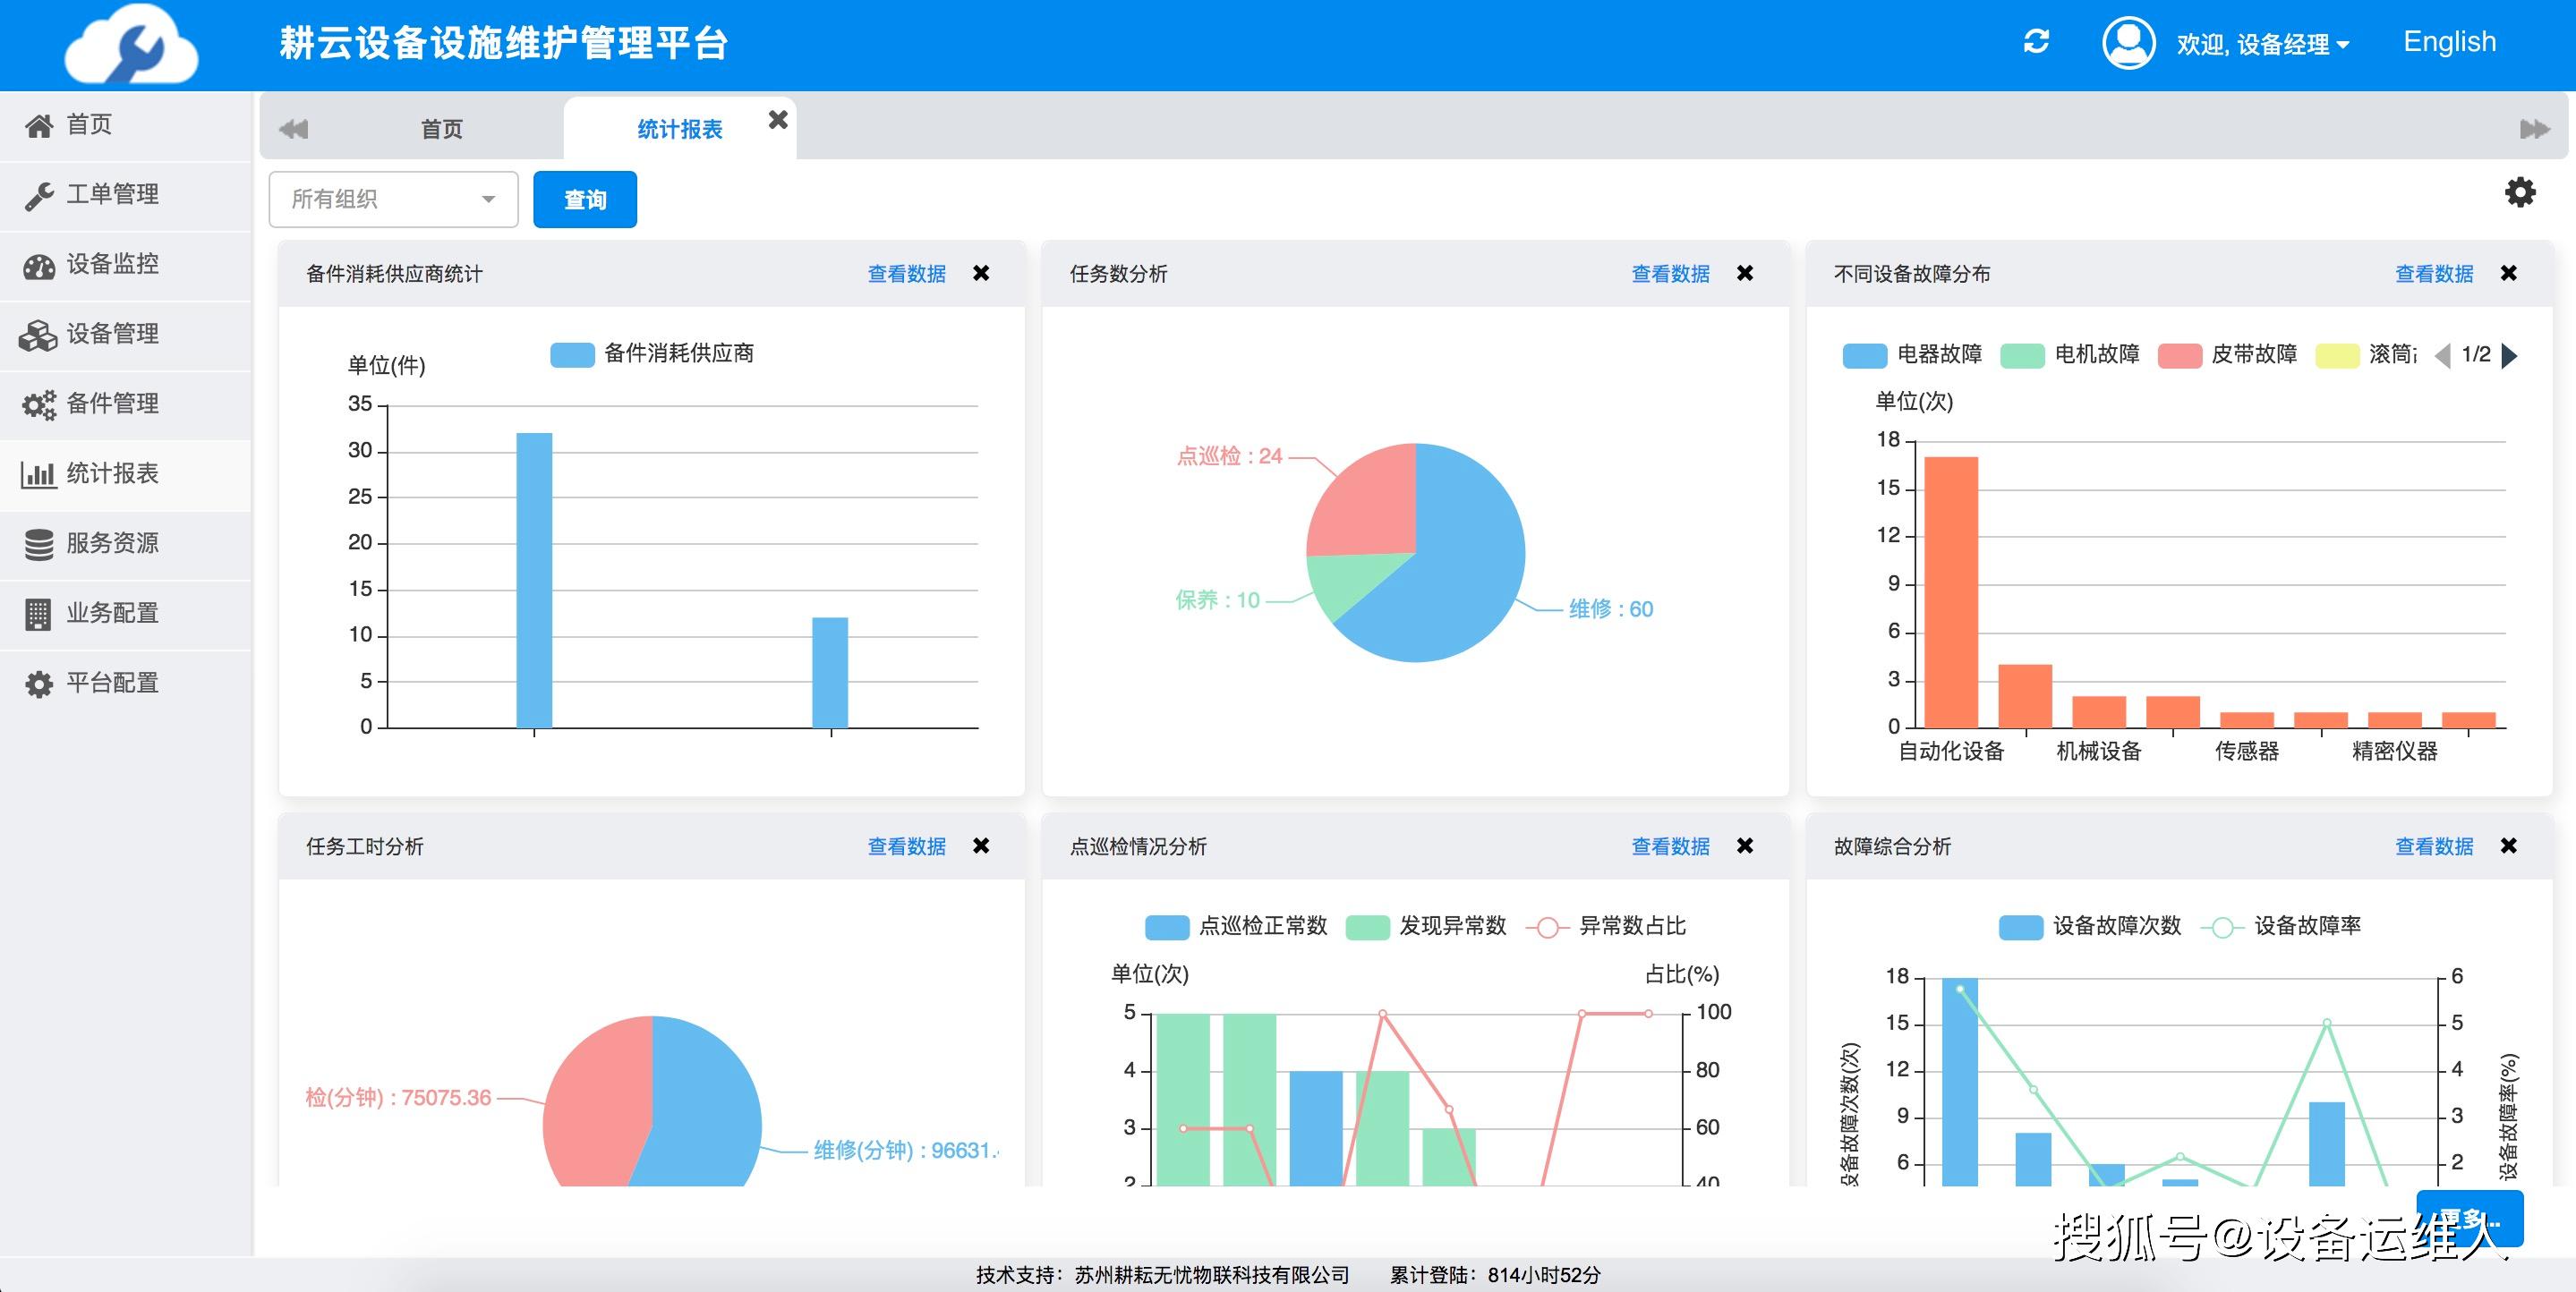Open 设备监控 dashboard gauge item
Viewport: 2576px width, 1292px height.
[112, 264]
